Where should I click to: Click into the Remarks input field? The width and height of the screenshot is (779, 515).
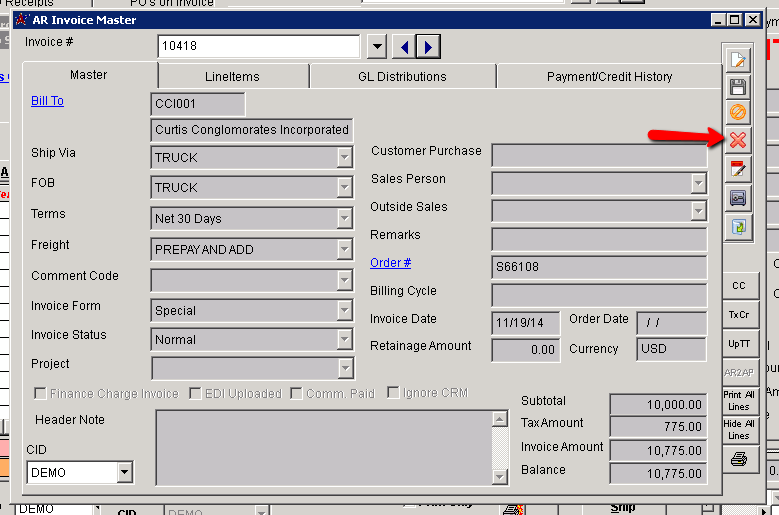(x=598, y=238)
